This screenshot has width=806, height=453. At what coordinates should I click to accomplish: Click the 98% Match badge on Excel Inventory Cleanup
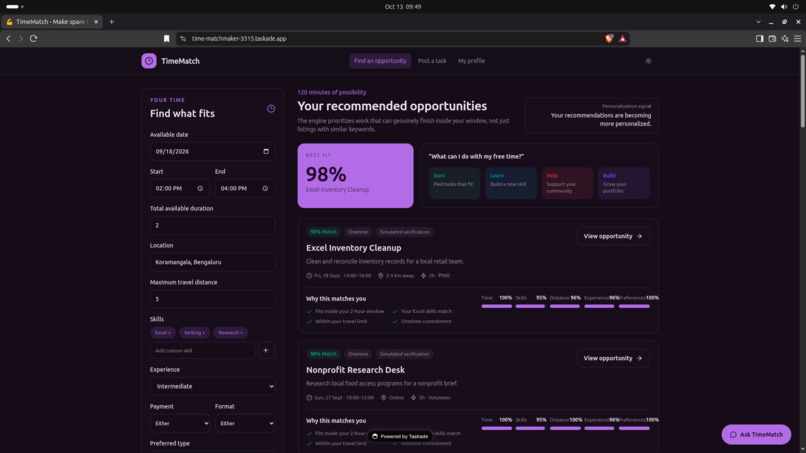[323, 232]
